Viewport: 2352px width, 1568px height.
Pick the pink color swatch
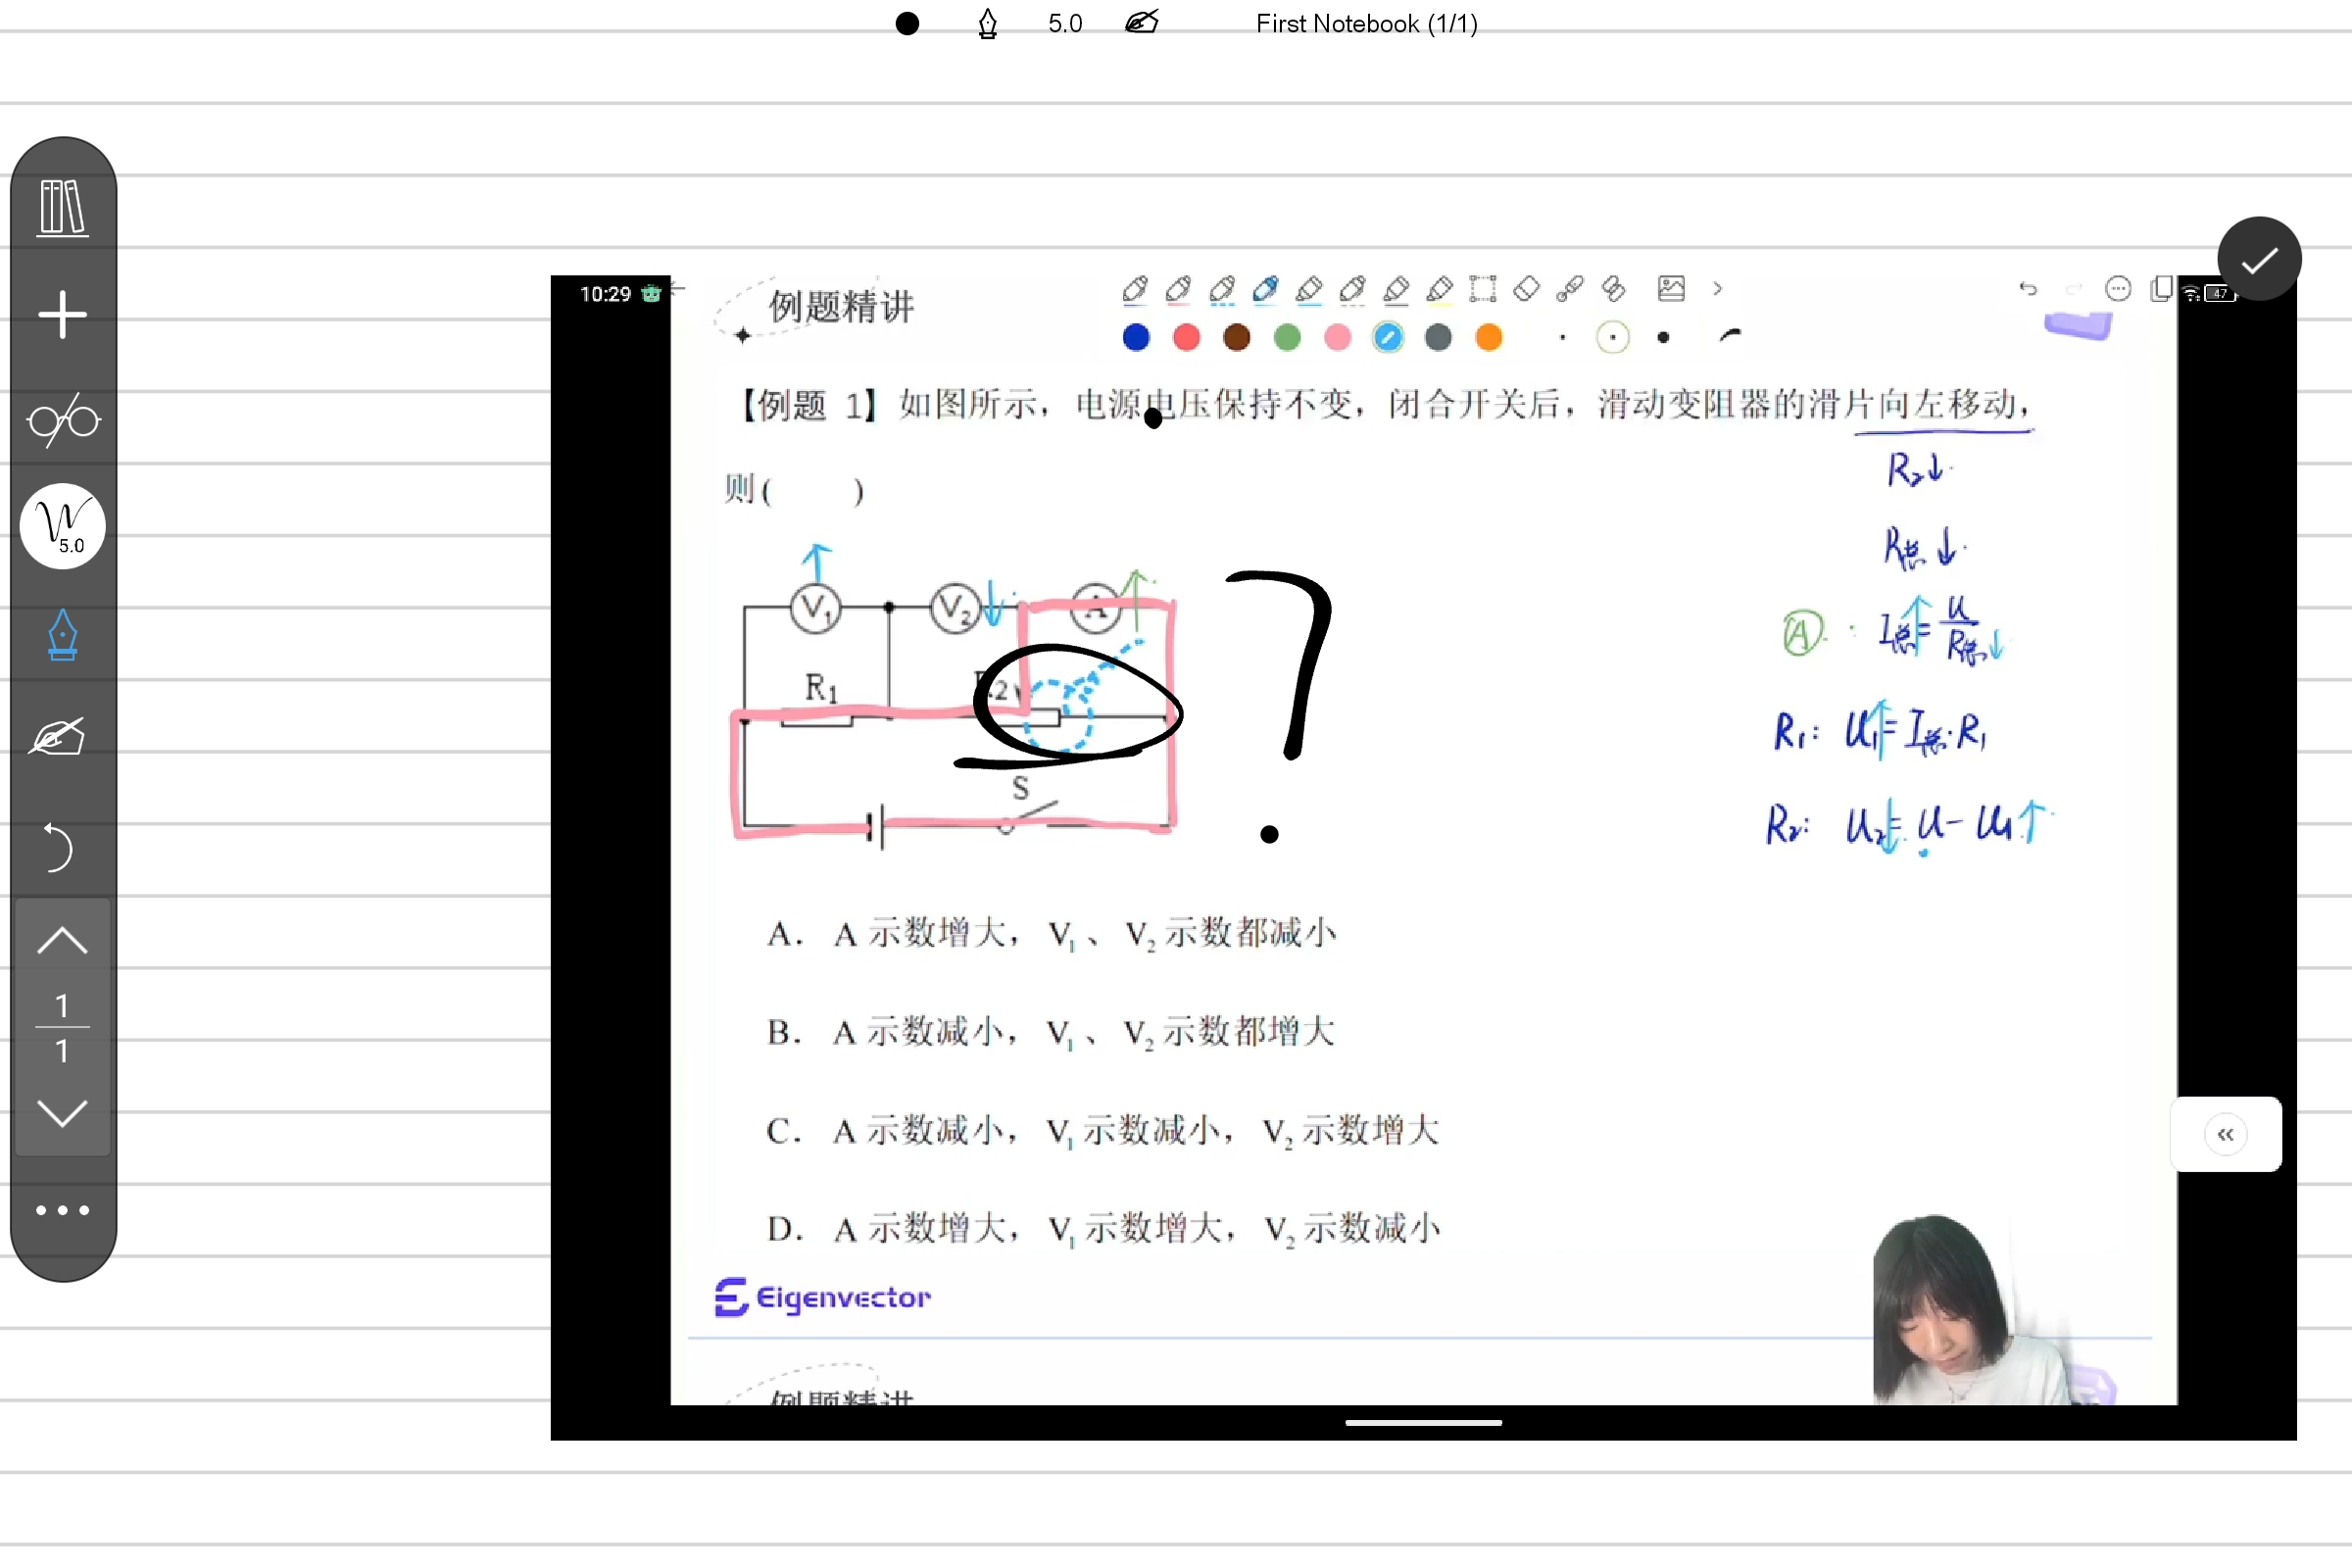(1337, 338)
